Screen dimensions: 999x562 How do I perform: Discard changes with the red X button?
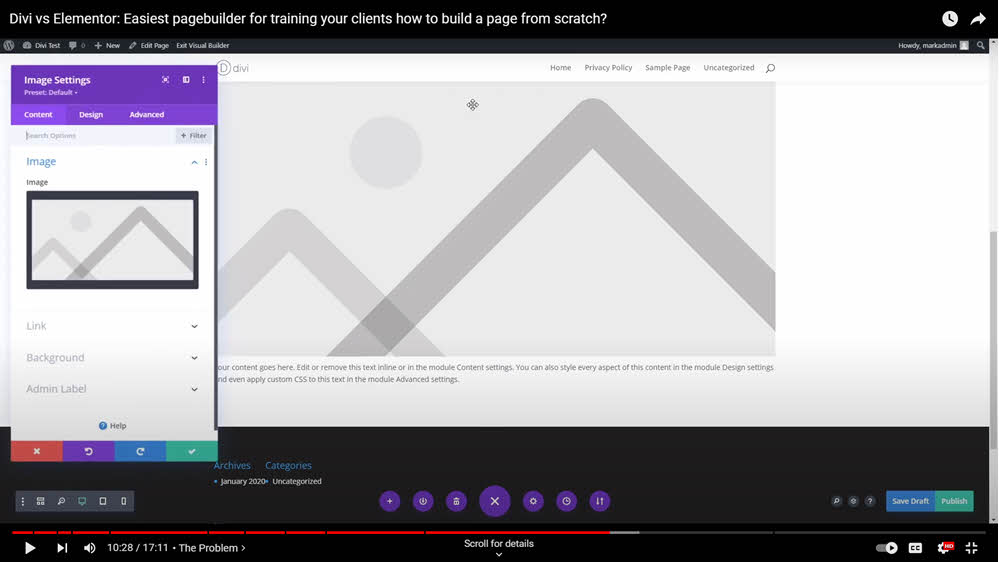37,451
